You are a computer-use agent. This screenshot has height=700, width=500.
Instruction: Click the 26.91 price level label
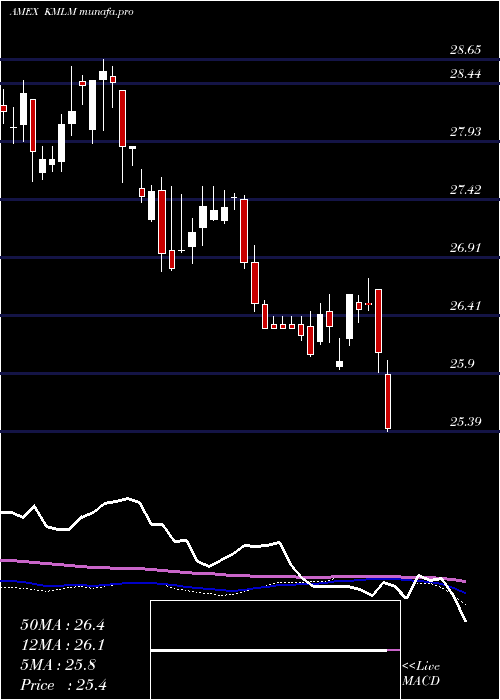click(466, 248)
